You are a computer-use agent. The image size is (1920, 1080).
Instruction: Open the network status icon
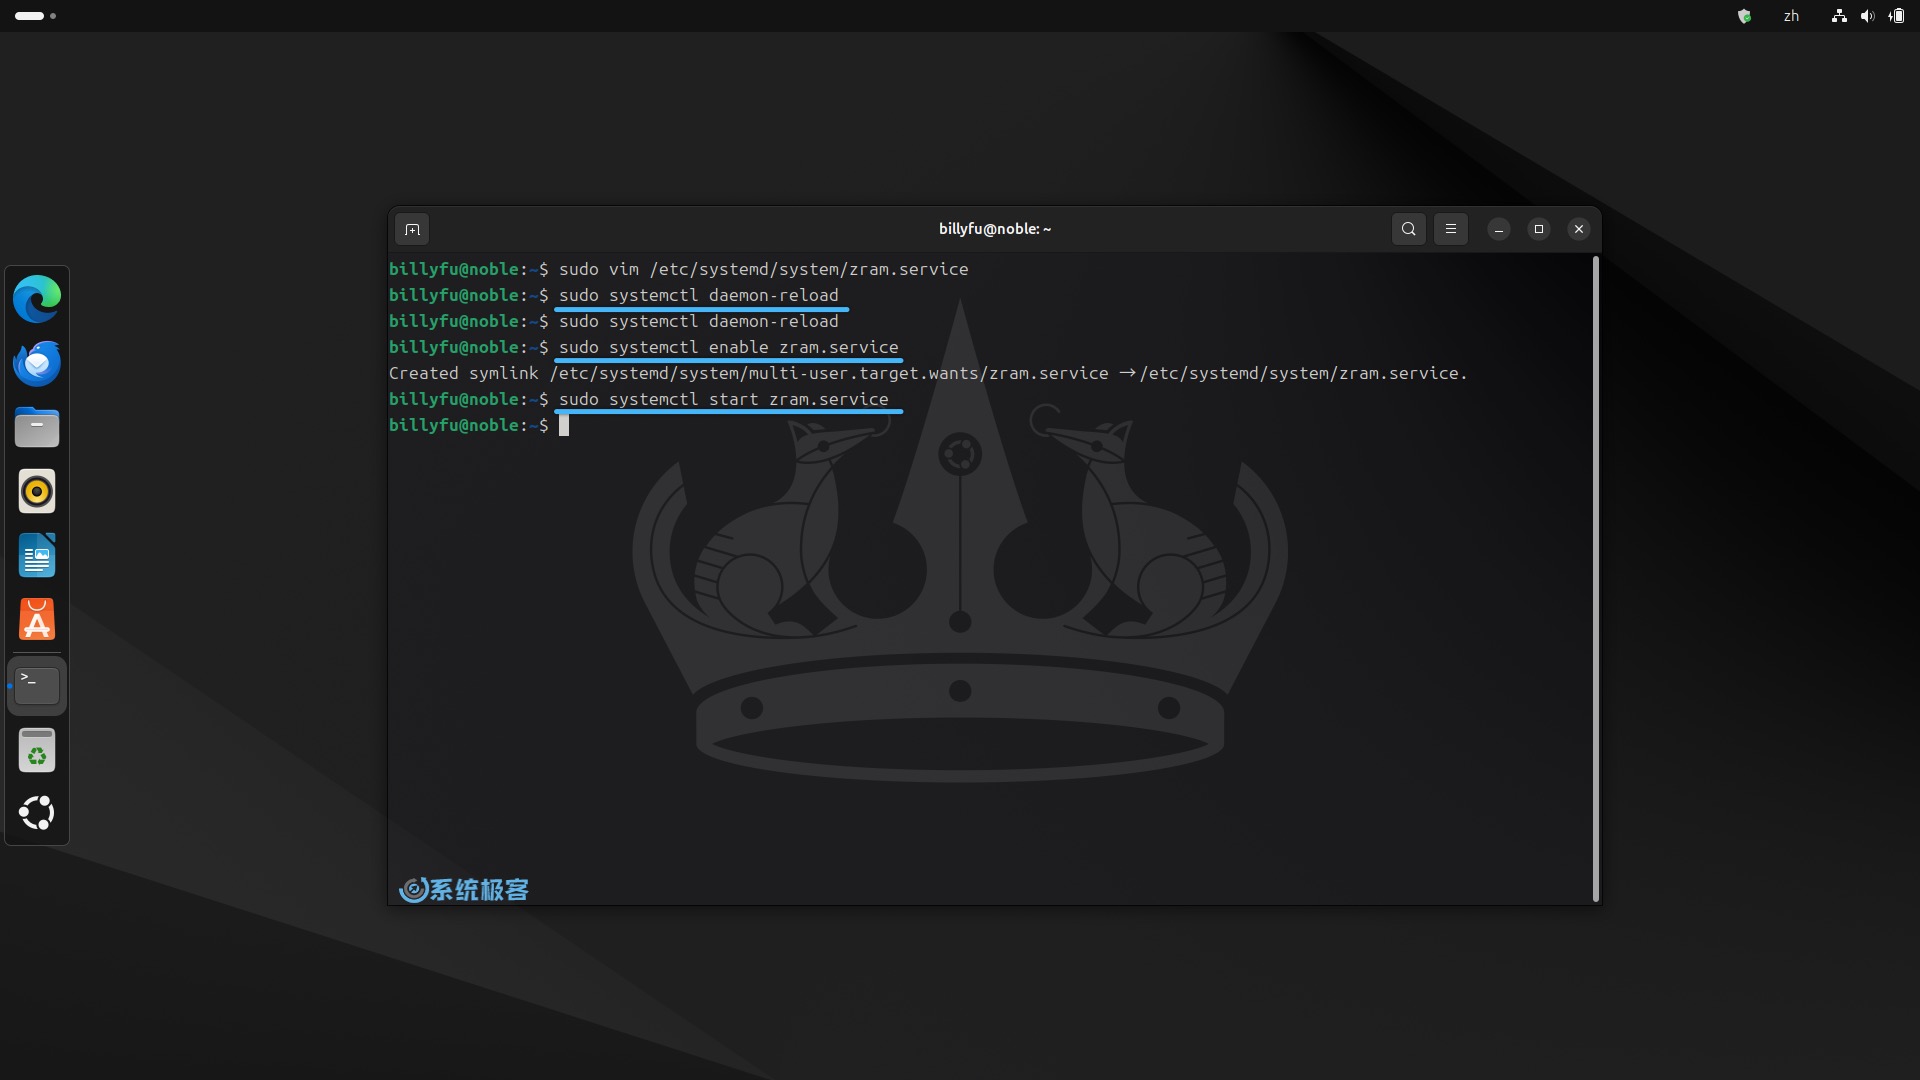1839,16
